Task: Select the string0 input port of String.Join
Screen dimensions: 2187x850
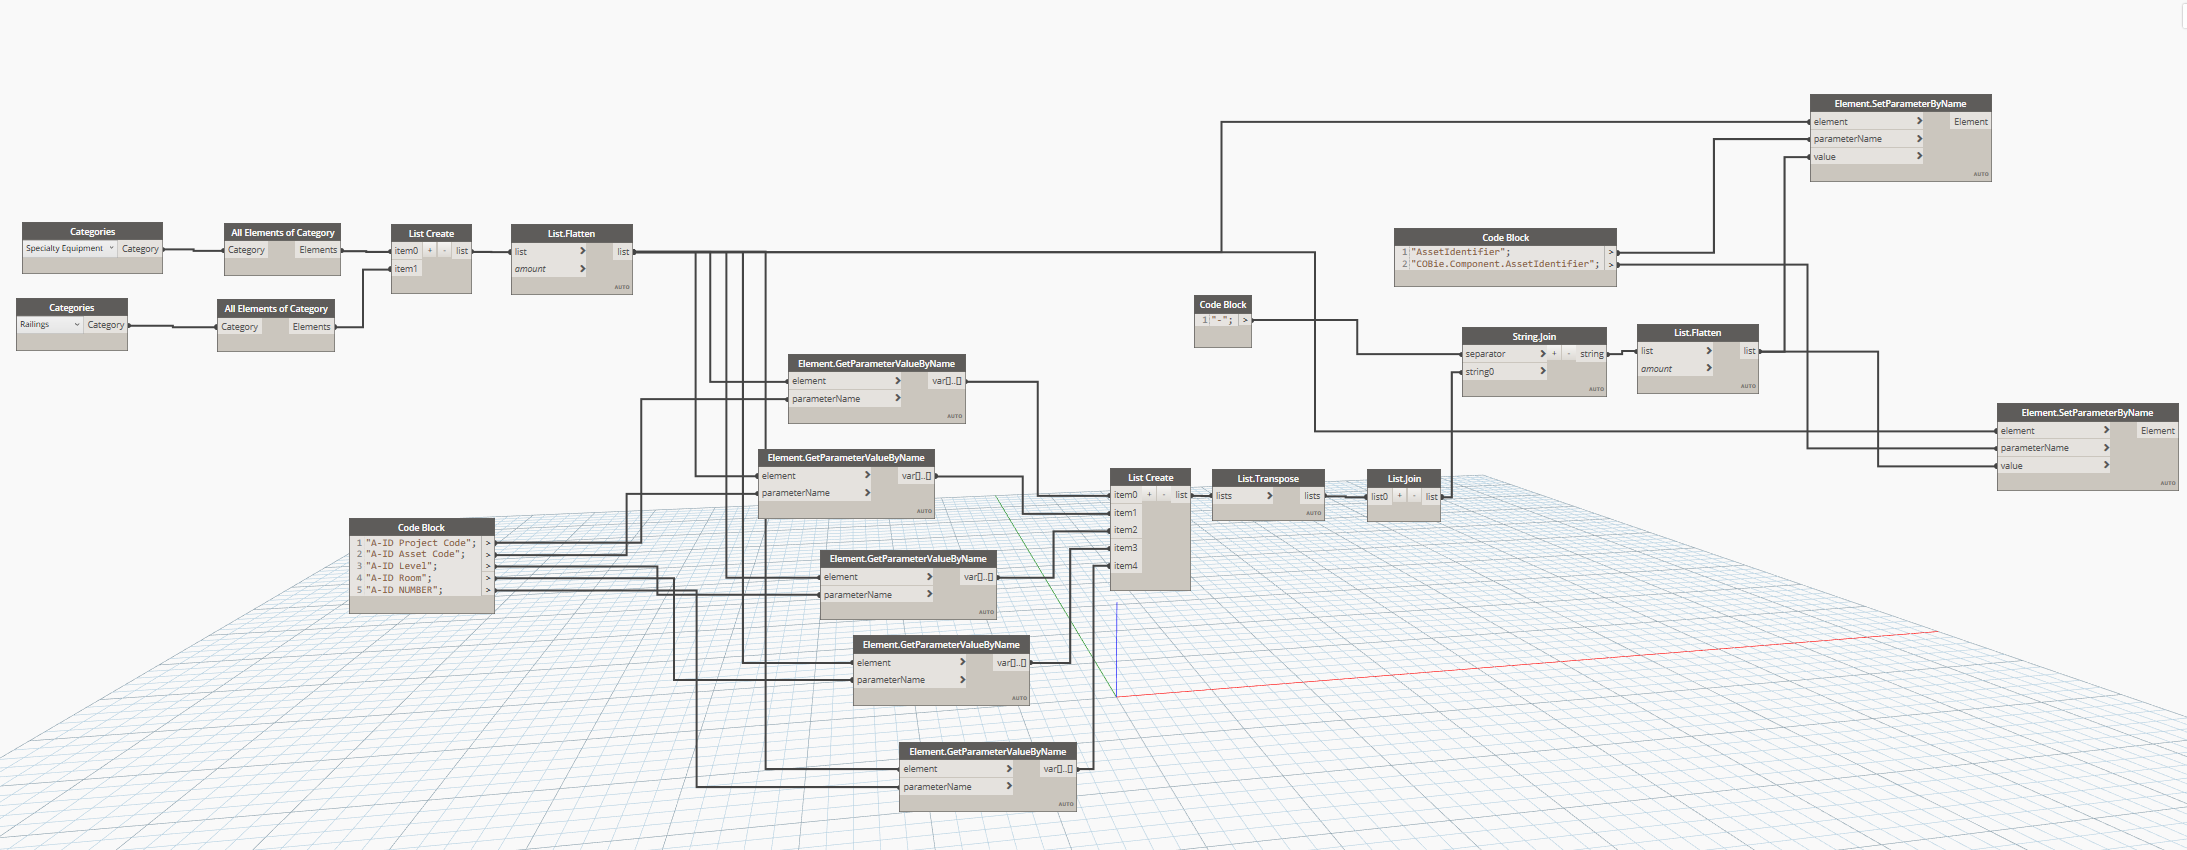Action: point(1505,372)
